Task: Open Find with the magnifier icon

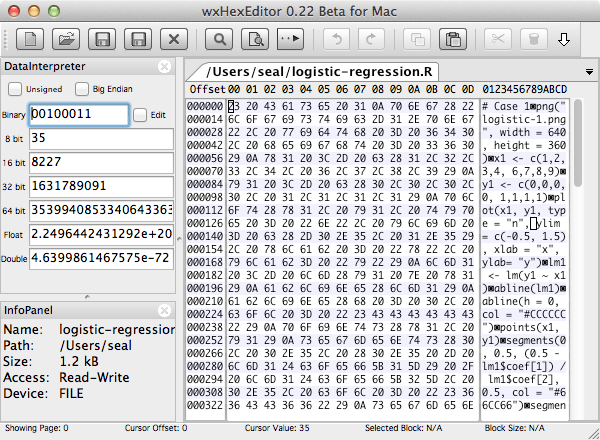Action: coord(219,39)
